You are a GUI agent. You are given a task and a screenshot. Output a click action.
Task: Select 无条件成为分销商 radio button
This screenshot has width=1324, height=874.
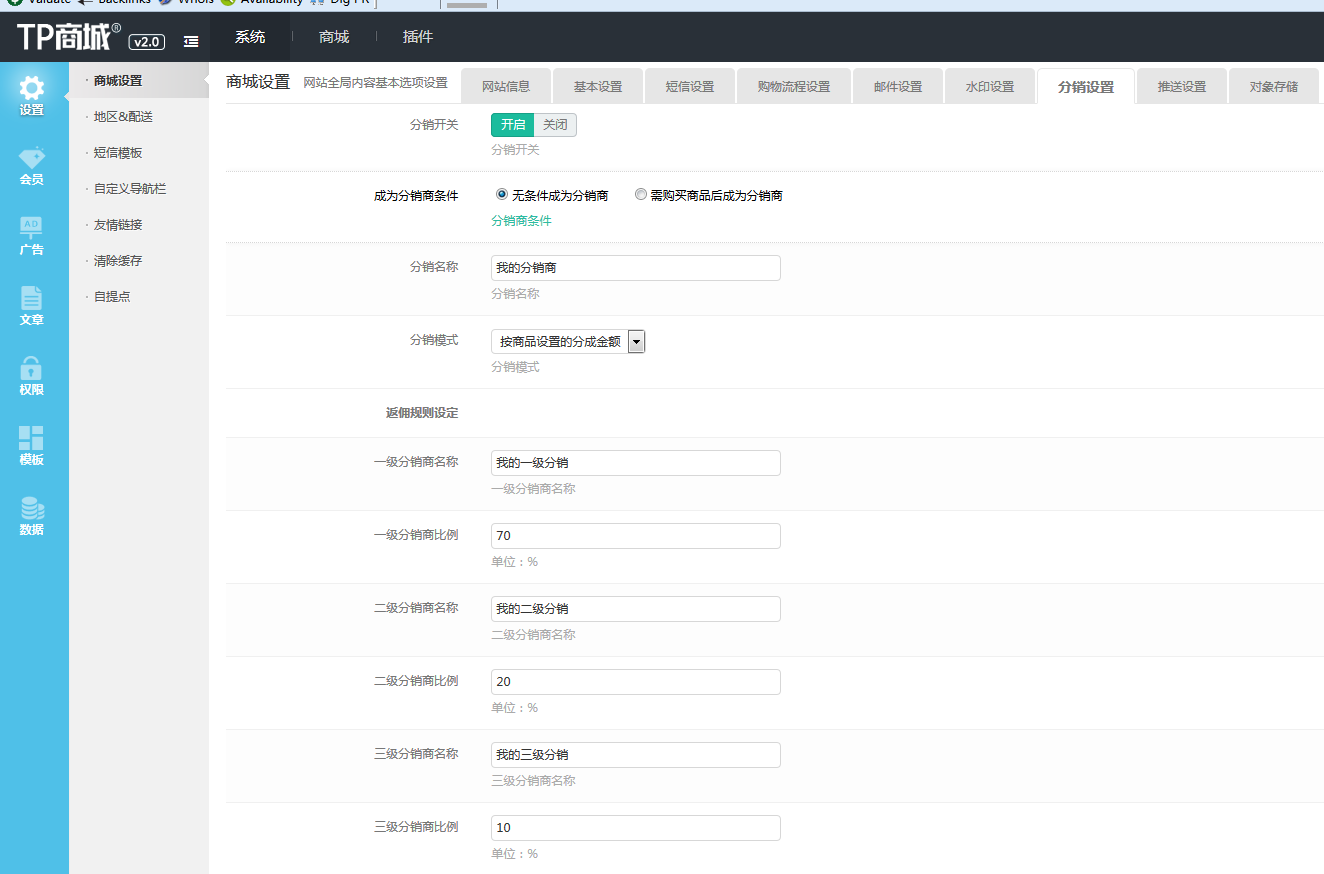pyautogui.click(x=502, y=195)
